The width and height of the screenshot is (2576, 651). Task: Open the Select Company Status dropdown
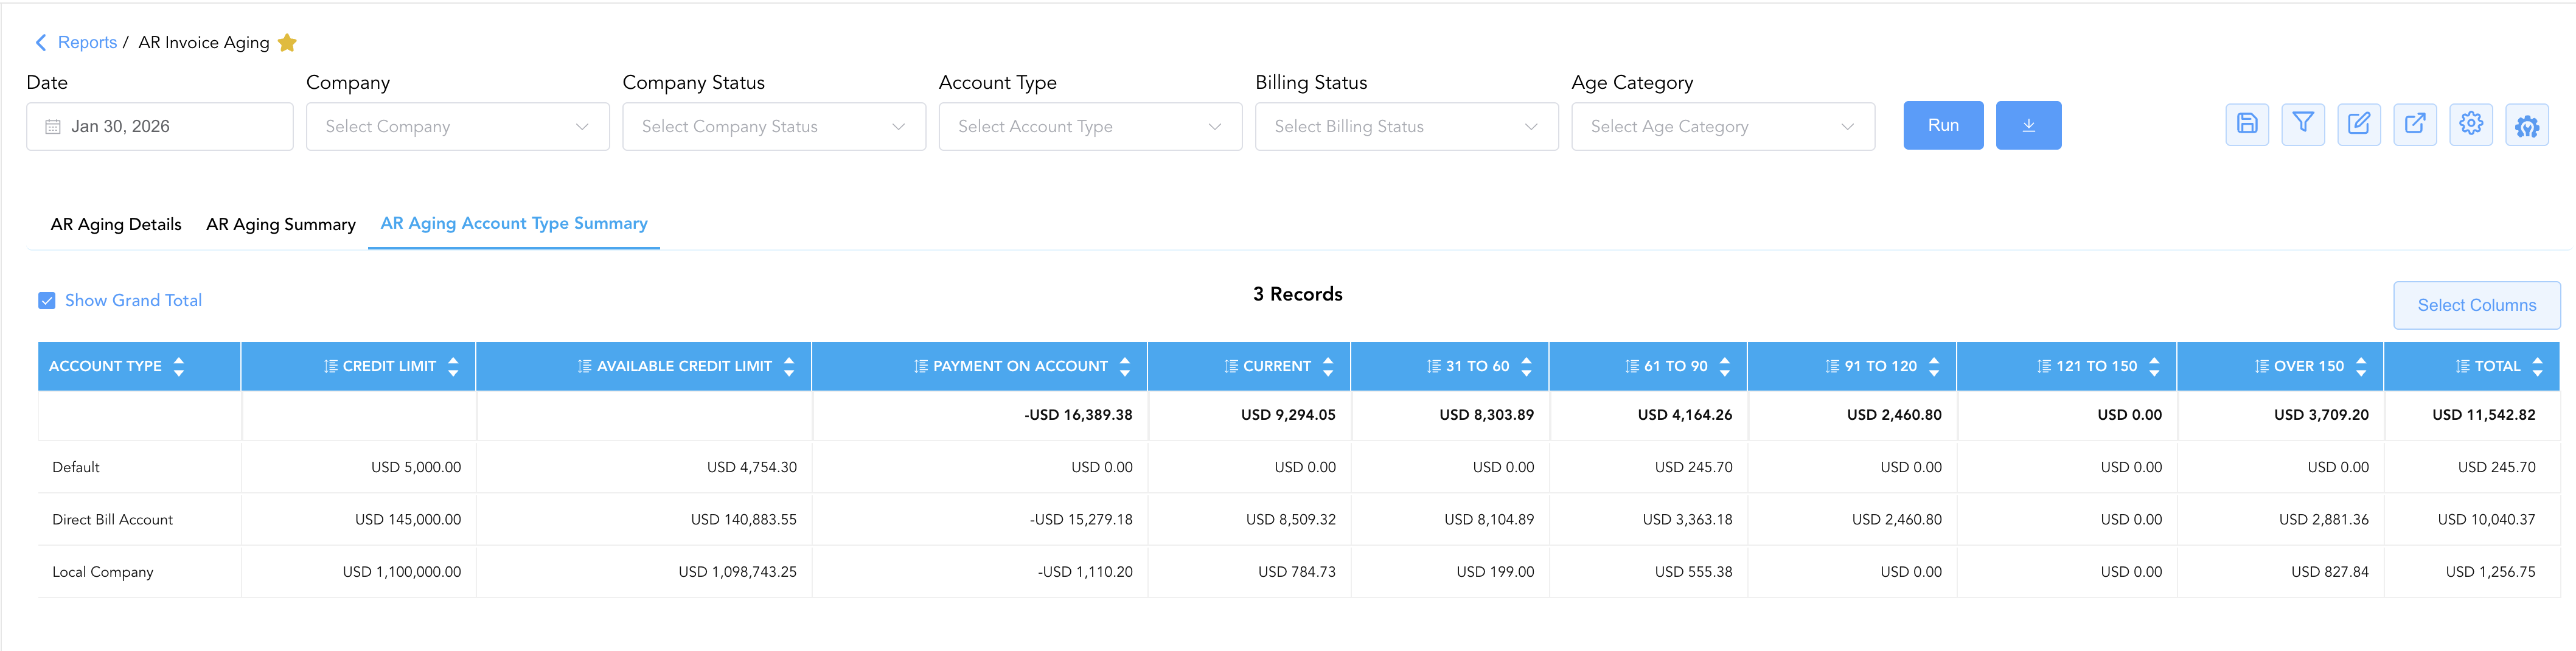[774, 126]
